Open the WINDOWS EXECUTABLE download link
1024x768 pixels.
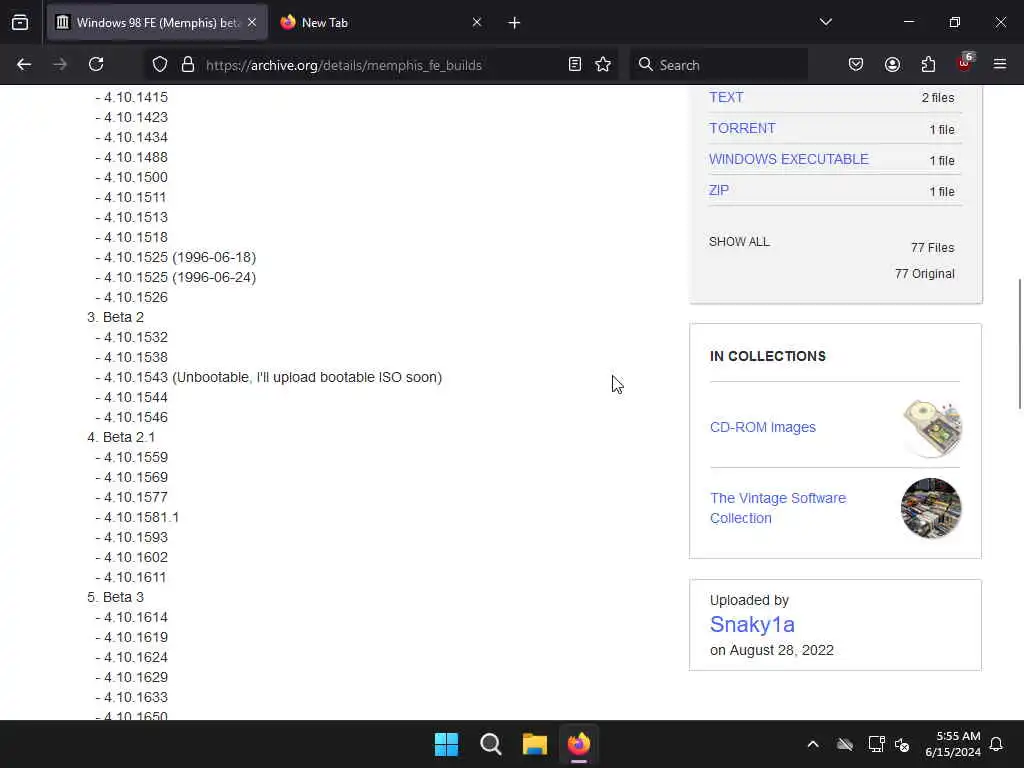point(788,159)
